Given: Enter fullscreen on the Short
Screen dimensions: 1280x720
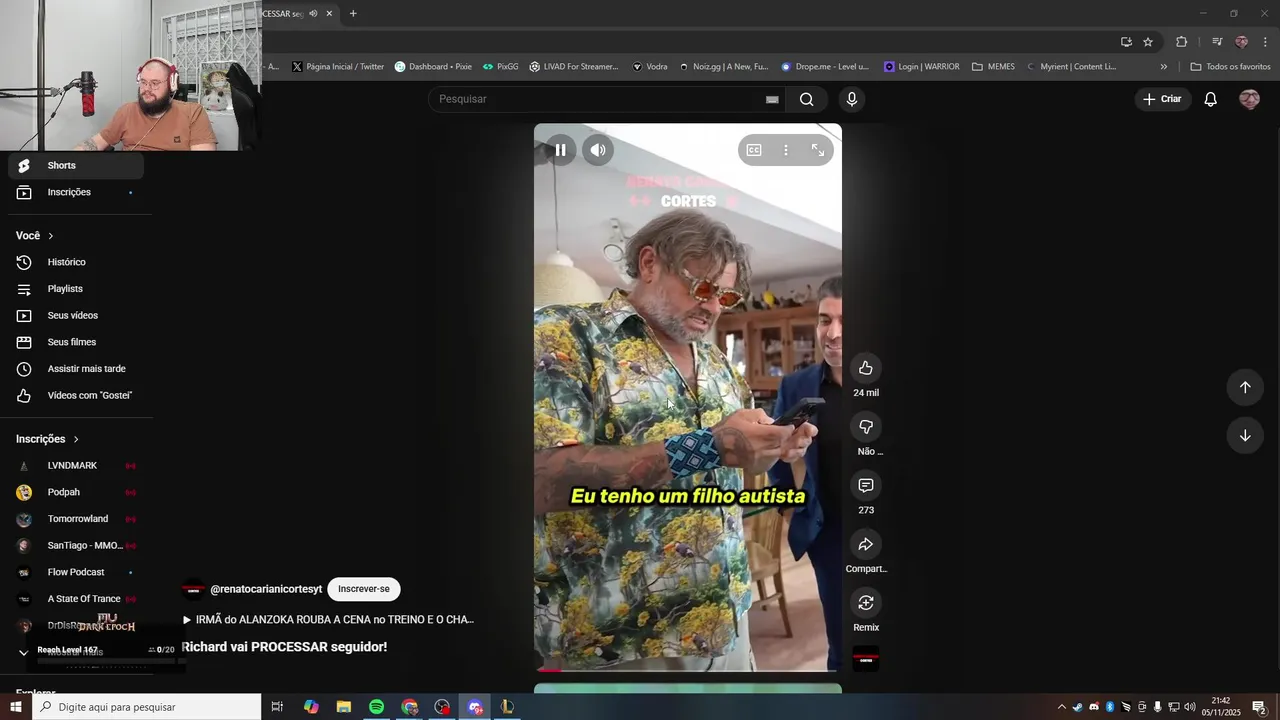Looking at the screenshot, I should point(818,150).
